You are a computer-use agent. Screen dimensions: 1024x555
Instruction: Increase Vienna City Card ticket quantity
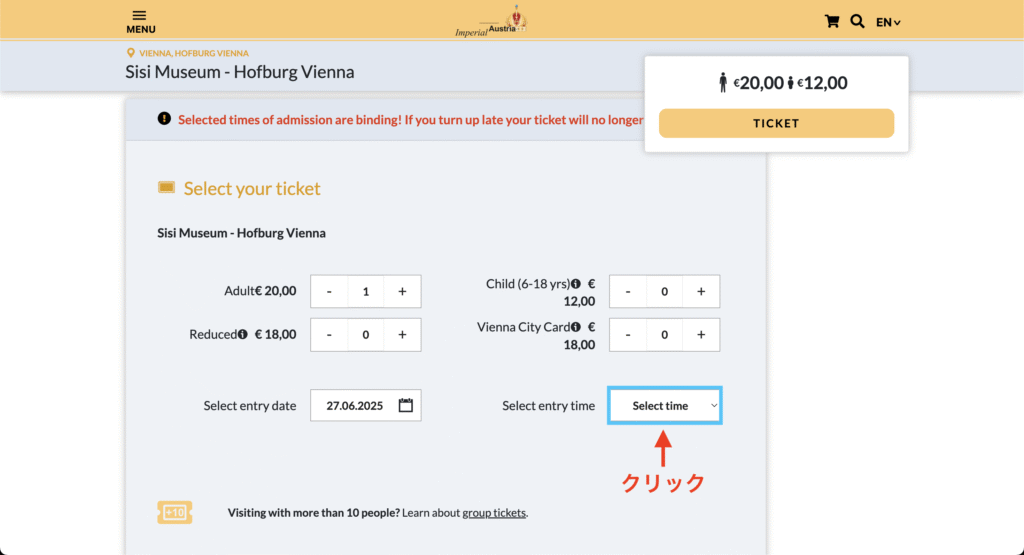point(701,335)
